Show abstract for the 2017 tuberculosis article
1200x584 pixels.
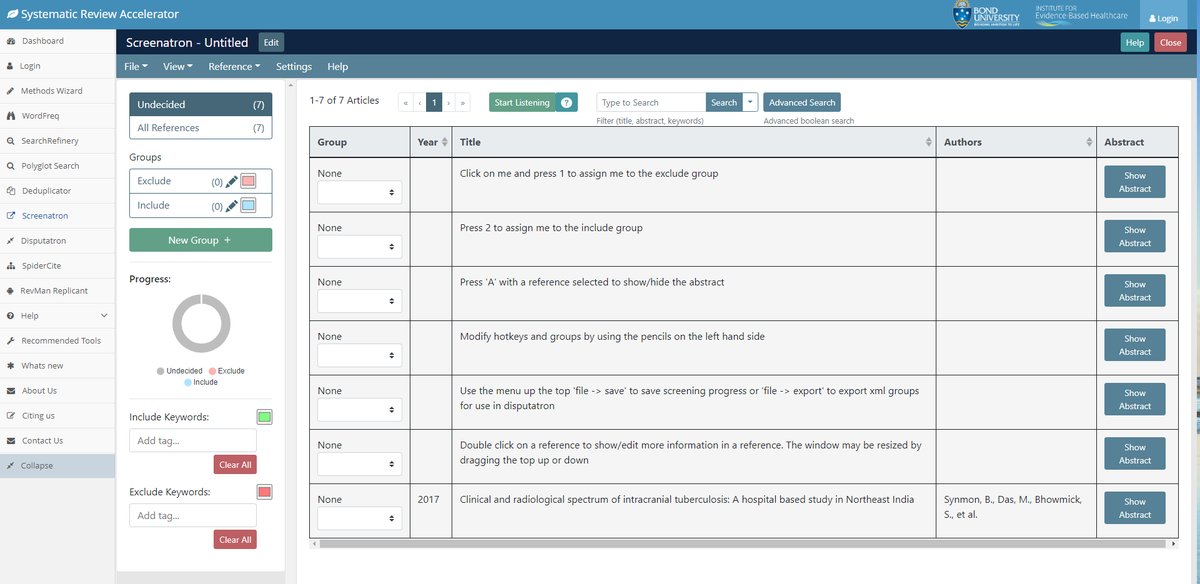coord(1135,508)
